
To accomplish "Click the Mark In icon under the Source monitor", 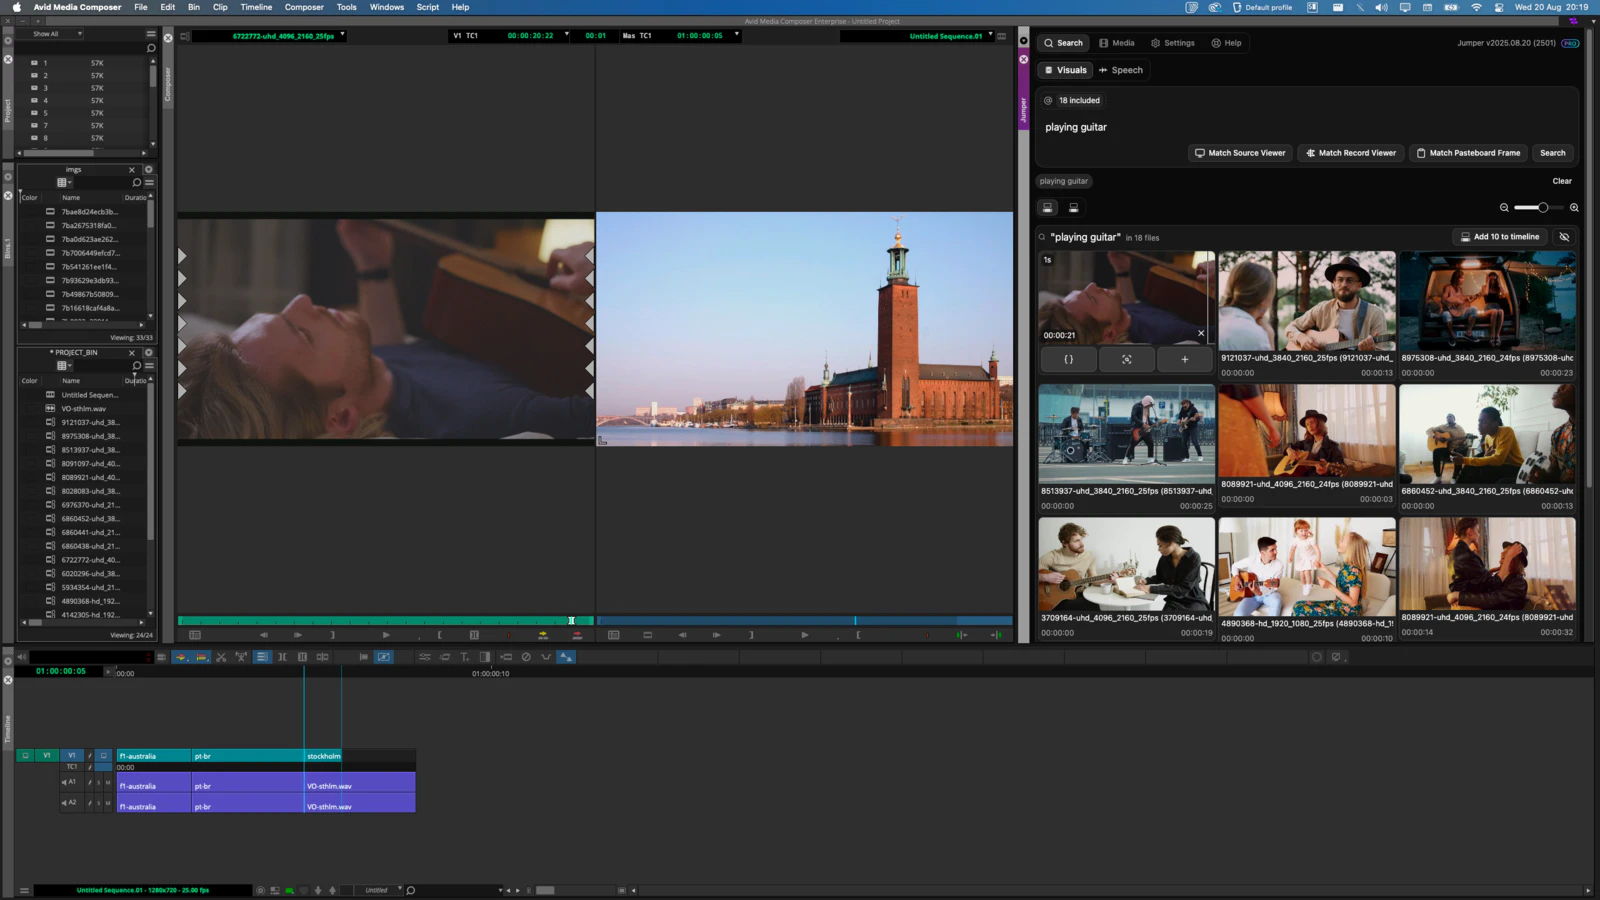I will pyautogui.click(x=440, y=635).
